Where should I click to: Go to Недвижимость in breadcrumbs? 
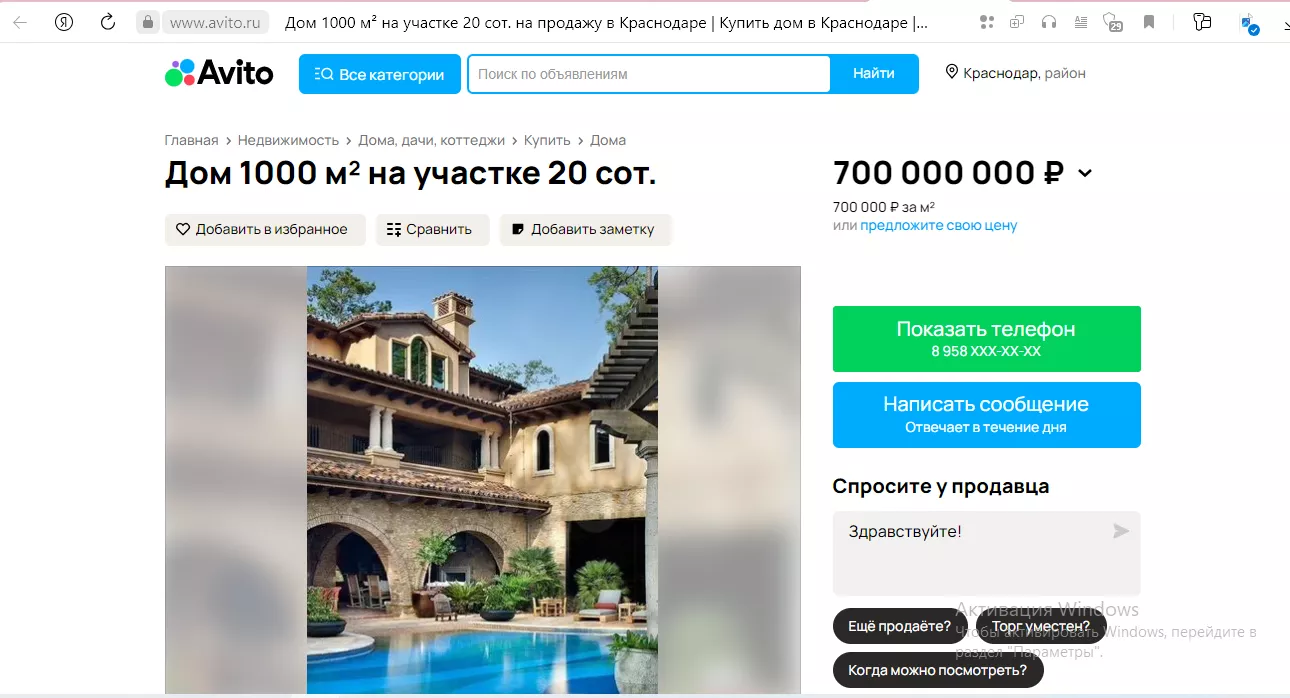click(288, 140)
